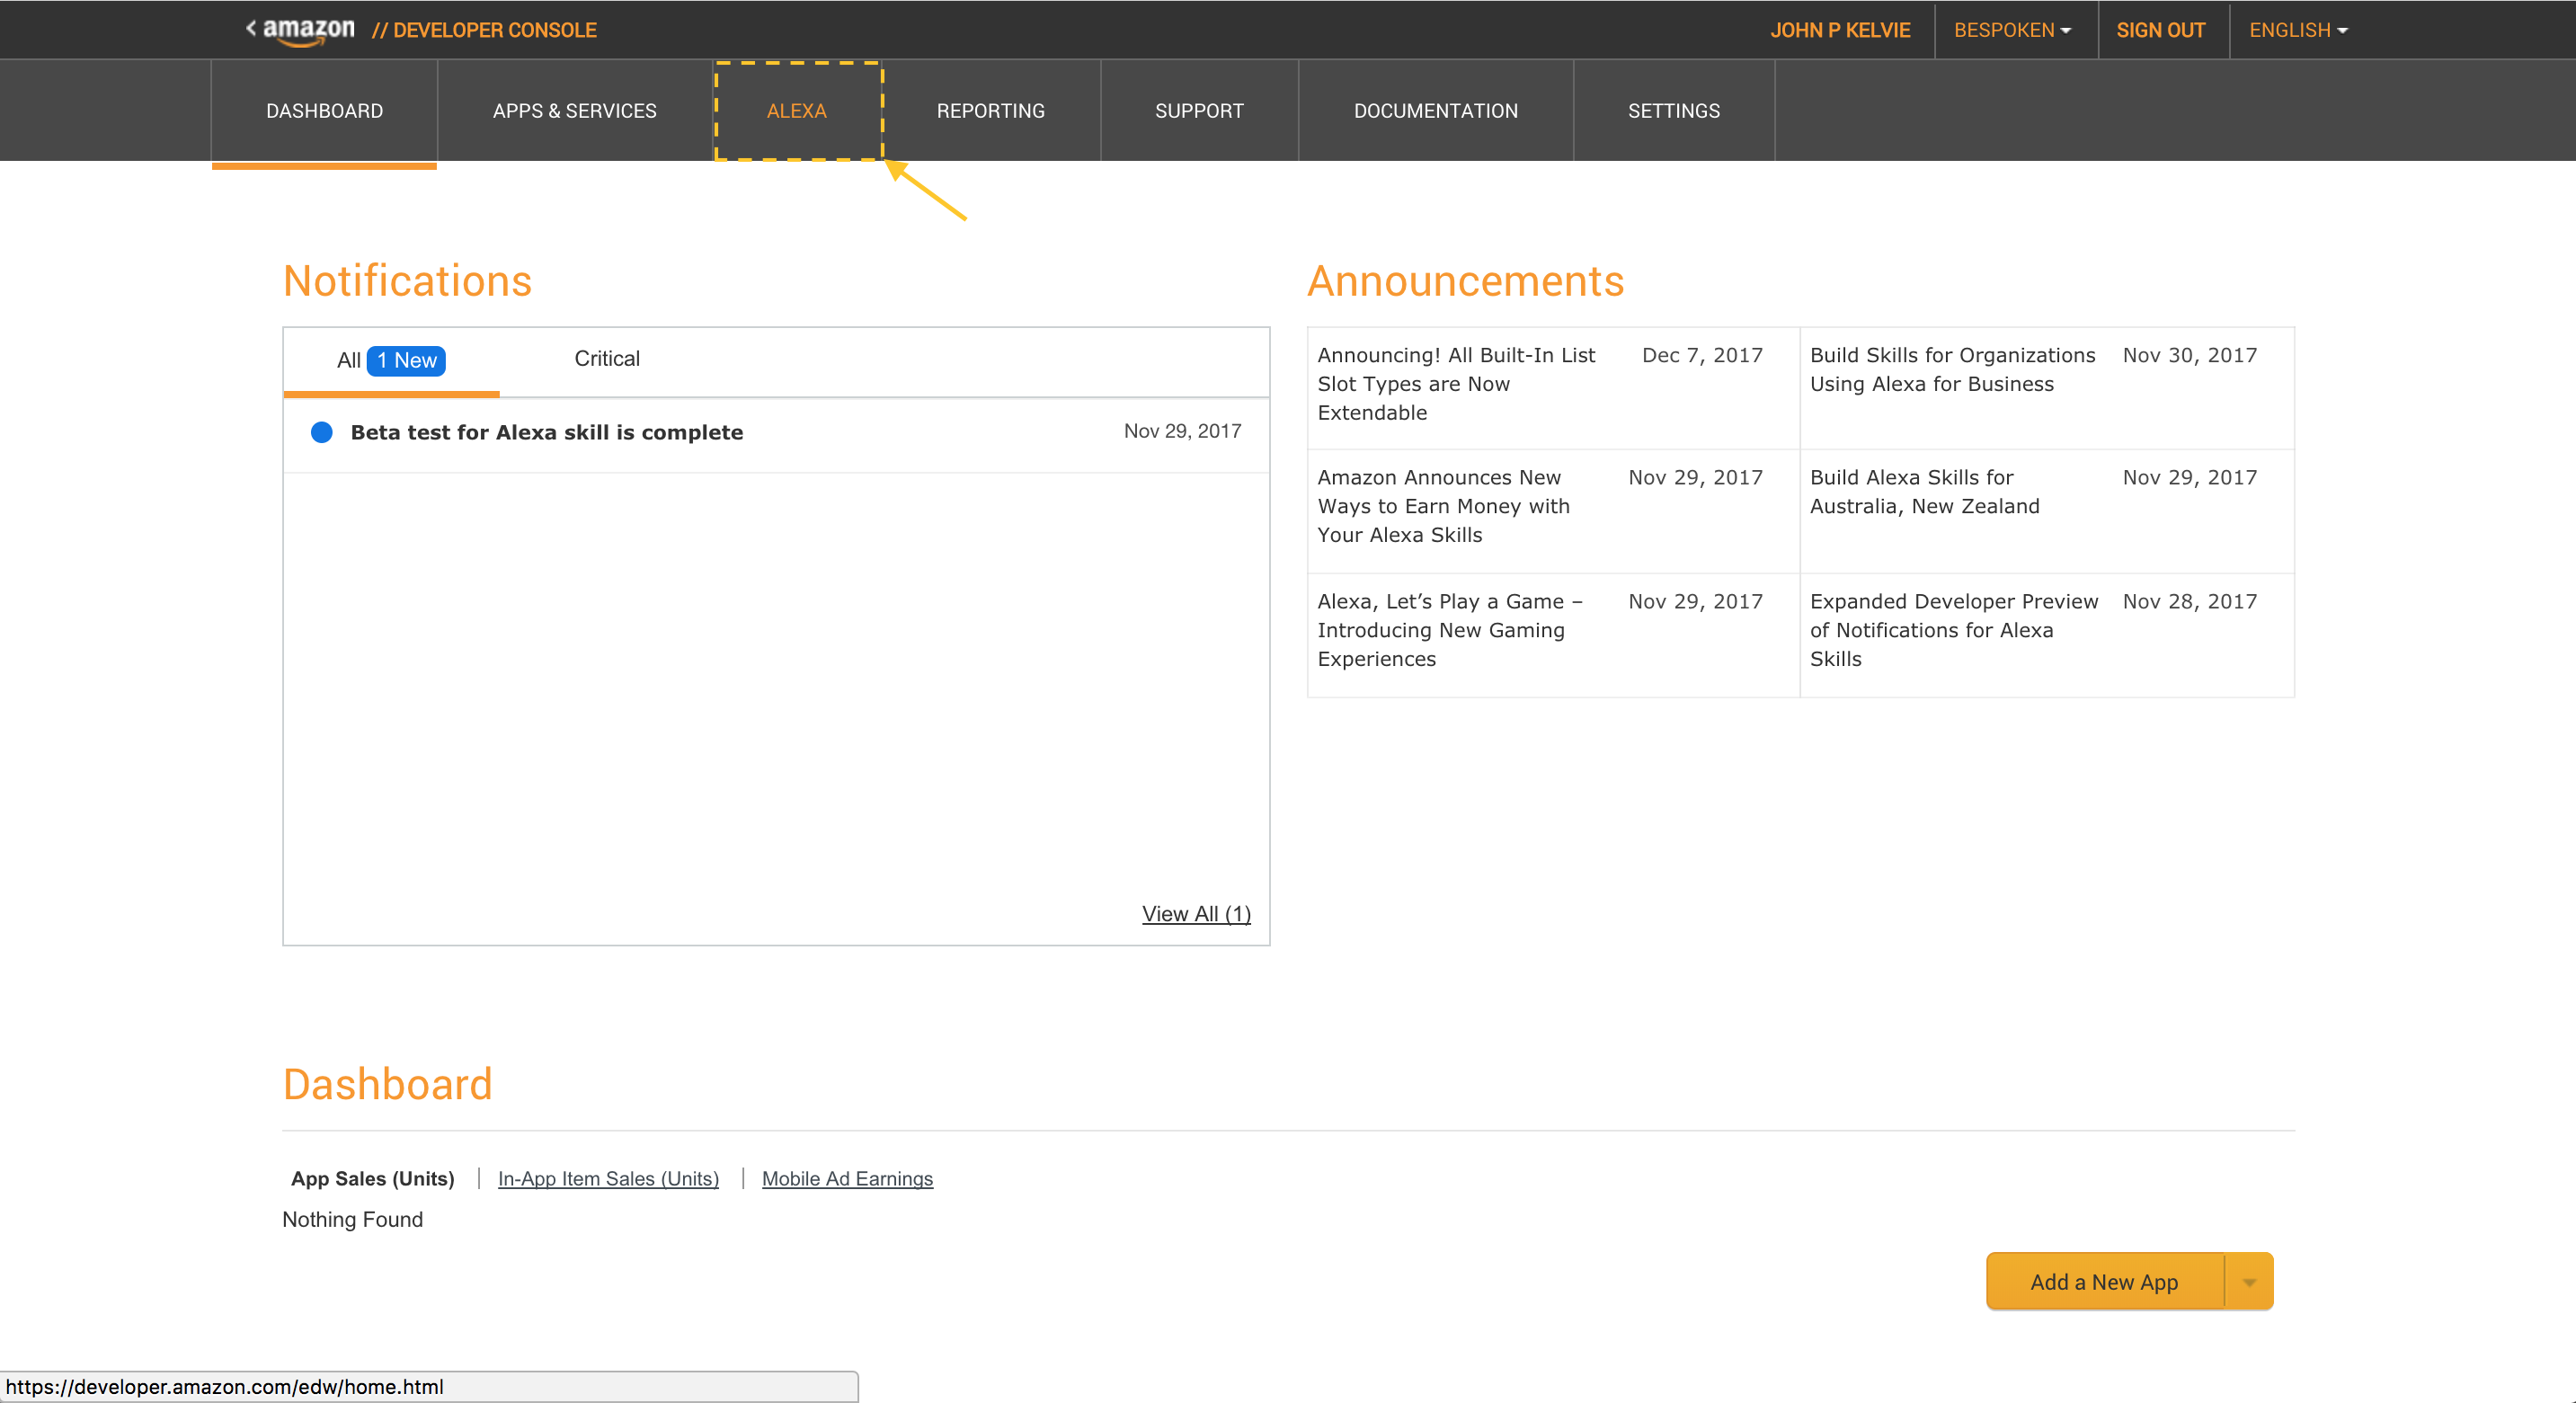Click the Announcements heading
Image resolution: width=2576 pixels, height=1403 pixels.
(x=1465, y=281)
